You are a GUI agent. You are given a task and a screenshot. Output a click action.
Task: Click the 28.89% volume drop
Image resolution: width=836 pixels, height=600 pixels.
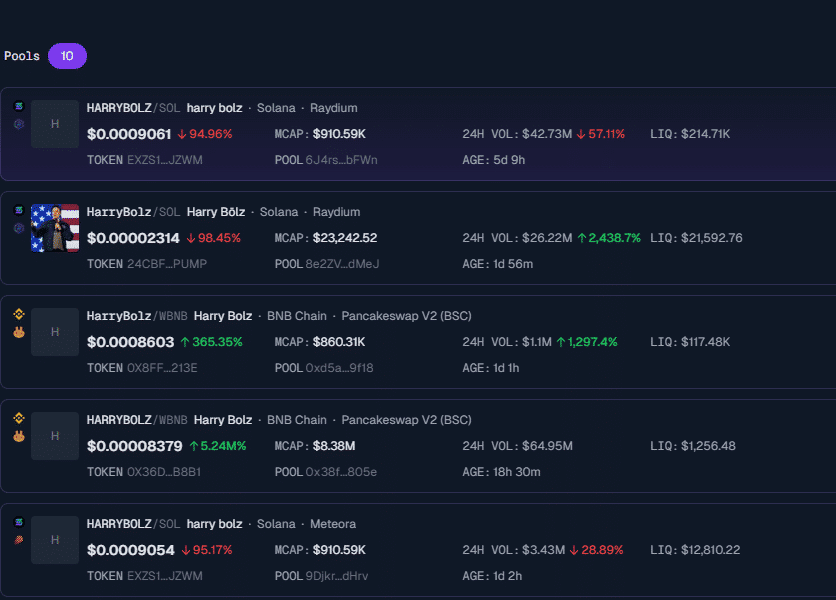(597, 550)
